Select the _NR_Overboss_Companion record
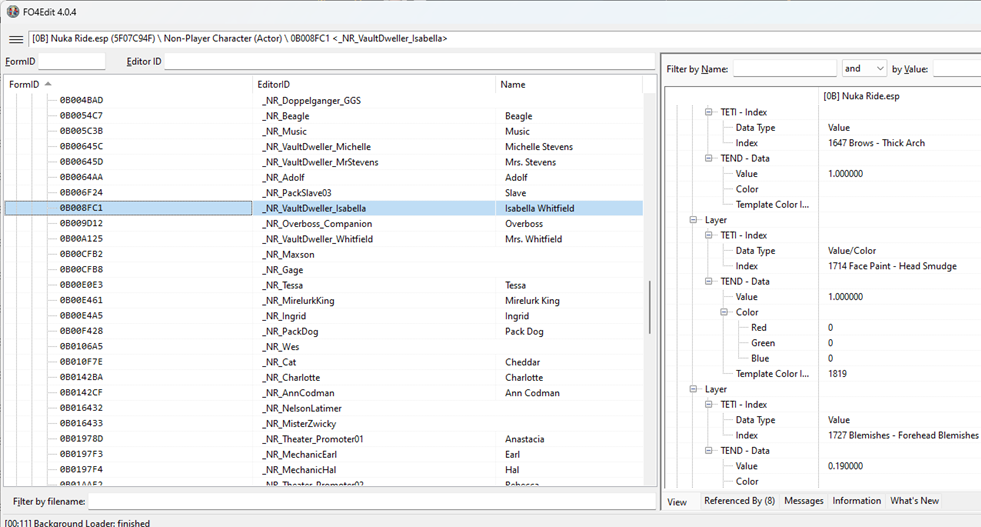 (323, 223)
